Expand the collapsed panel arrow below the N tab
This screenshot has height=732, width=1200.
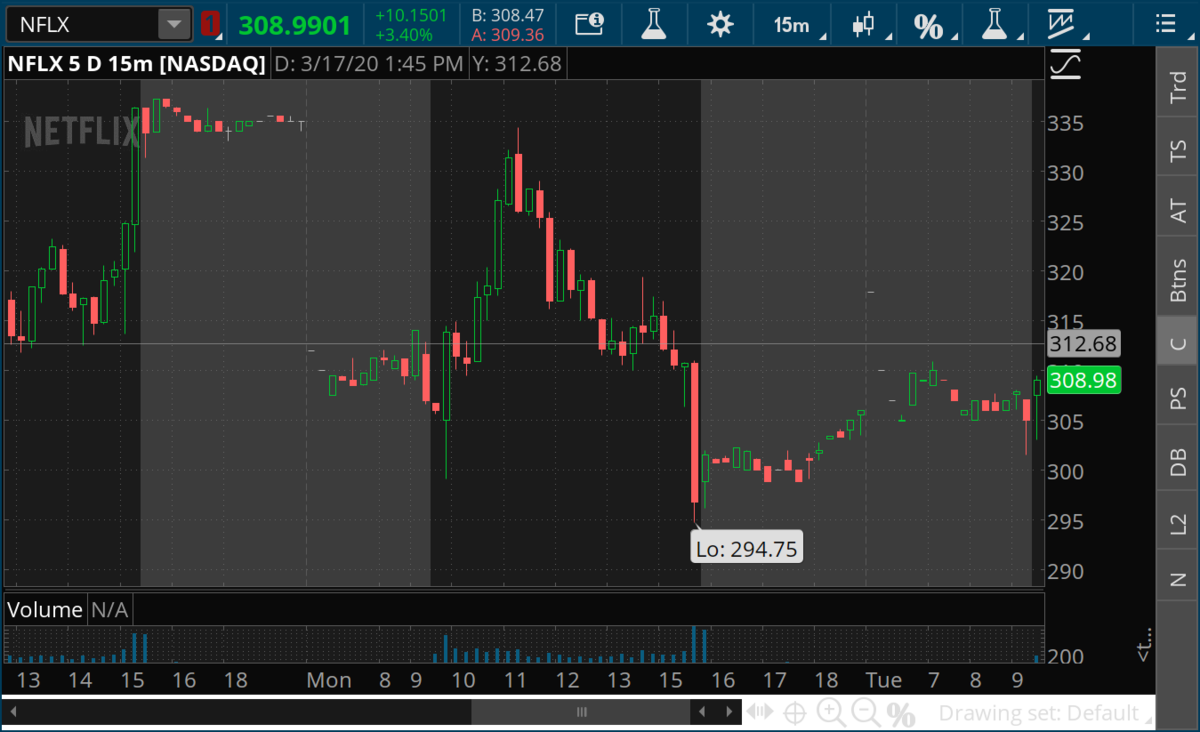tap(1145, 643)
